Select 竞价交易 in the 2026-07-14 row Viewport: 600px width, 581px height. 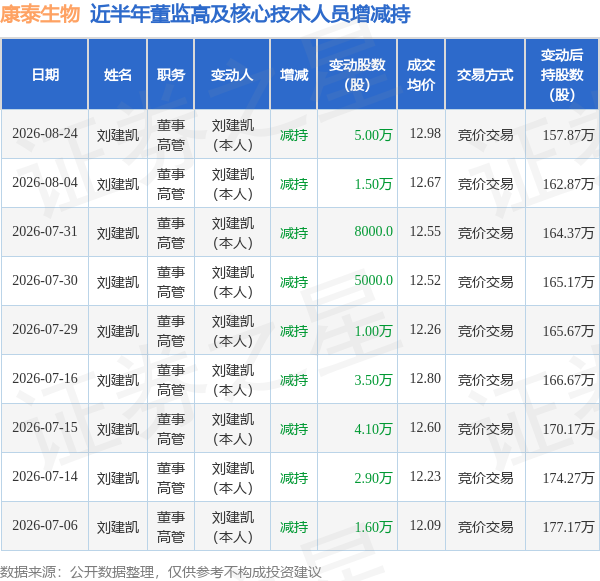tap(485, 478)
